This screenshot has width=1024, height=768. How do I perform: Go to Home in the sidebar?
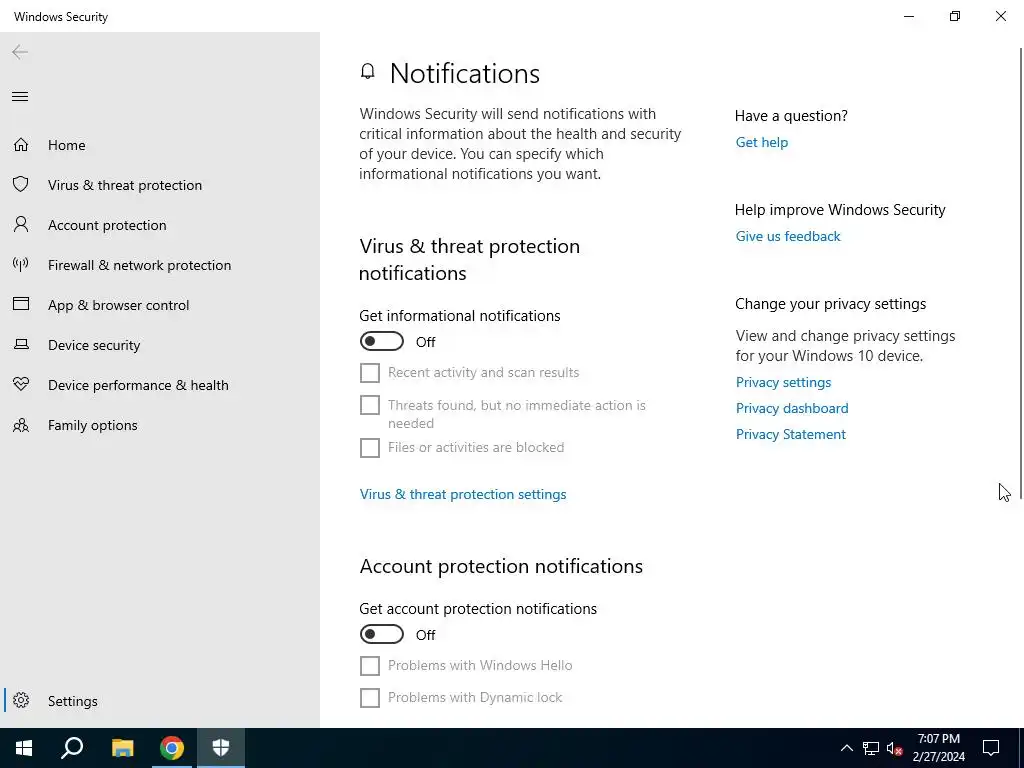click(x=160, y=145)
